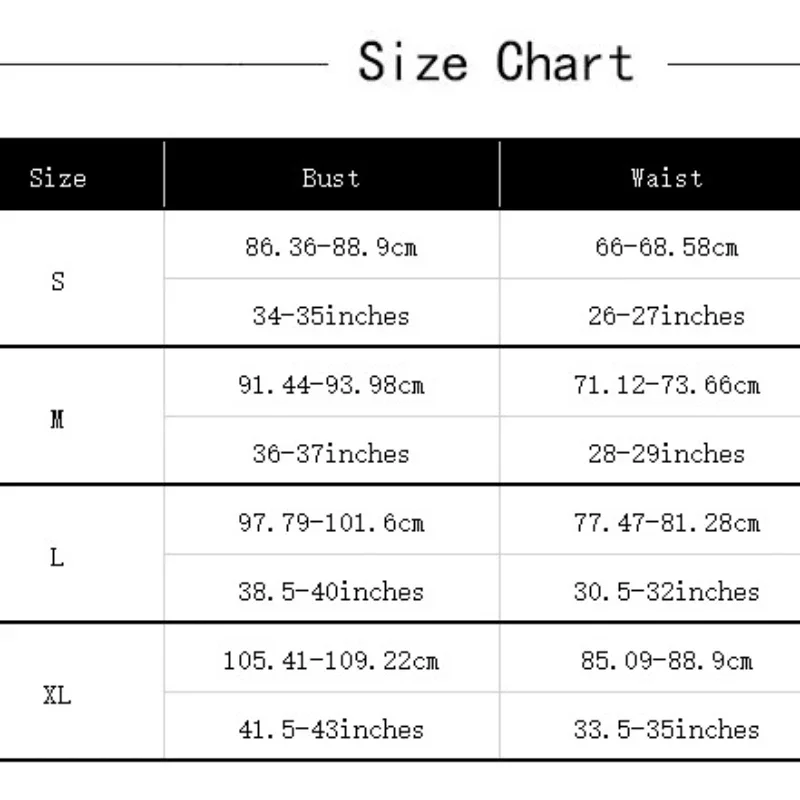Viewport: 800px width, 800px height.
Task: Select bust cell 86.36-88.9cm
Action: (331, 247)
